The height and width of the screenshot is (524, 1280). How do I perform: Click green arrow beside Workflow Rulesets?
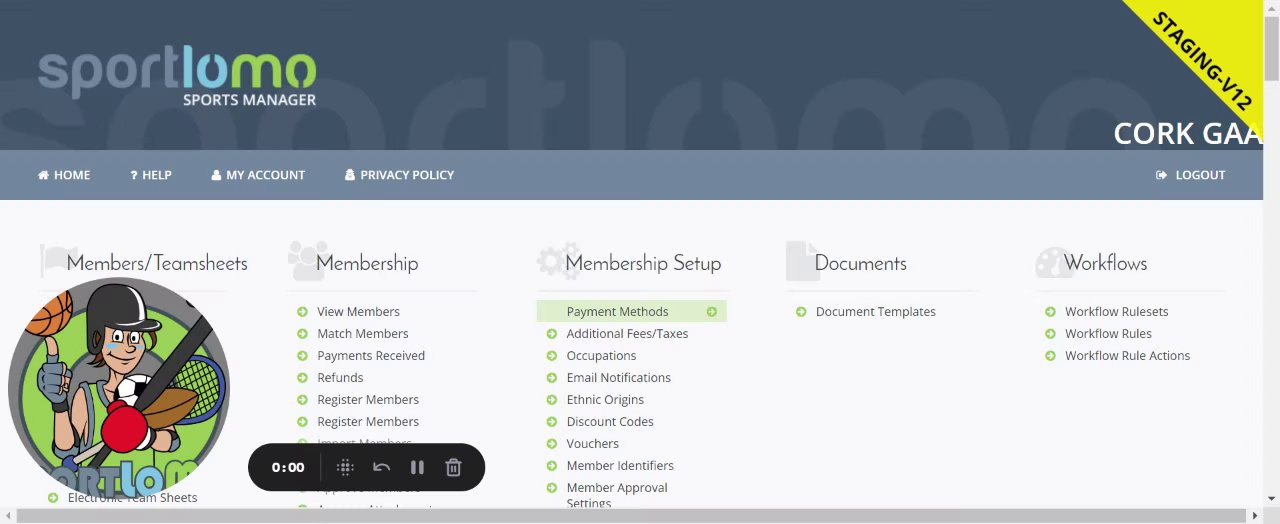pos(1050,312)
